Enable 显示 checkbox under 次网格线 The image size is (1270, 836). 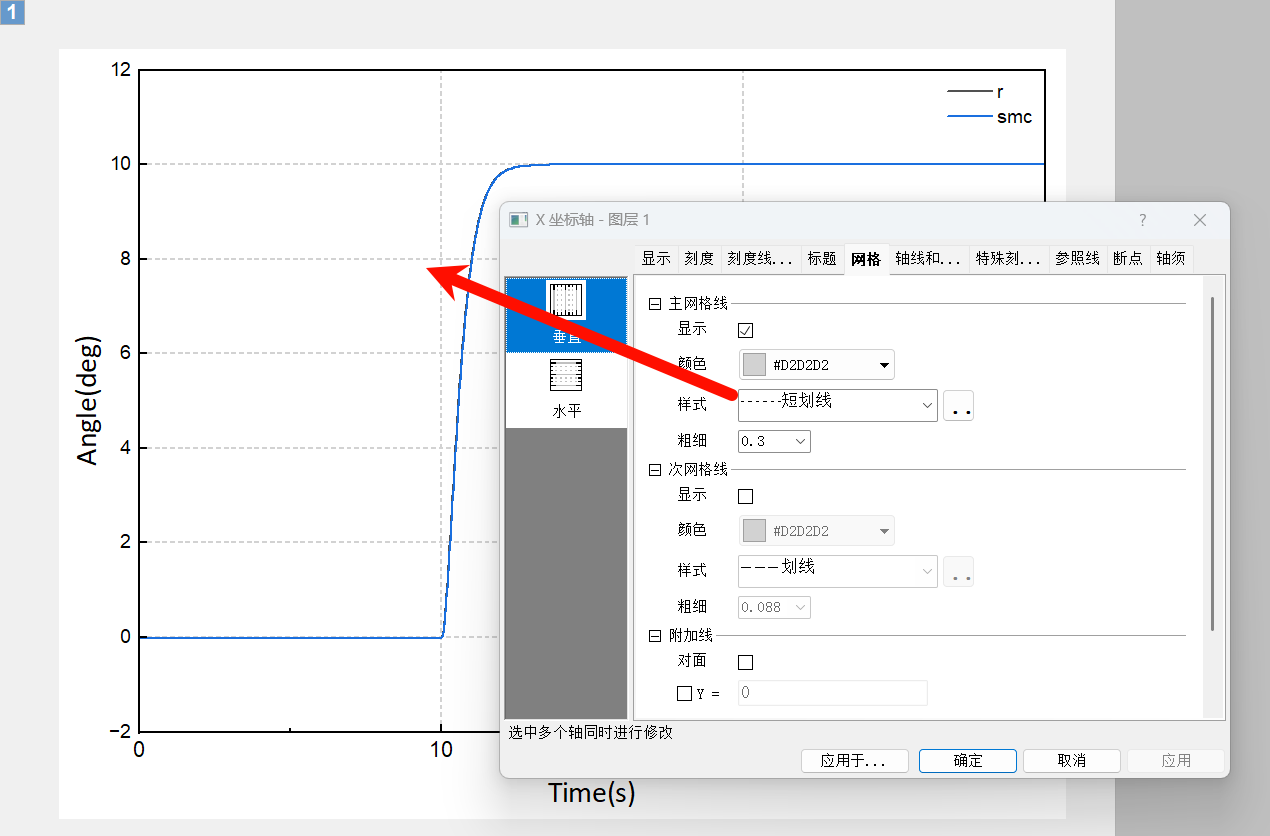point(745,496)
